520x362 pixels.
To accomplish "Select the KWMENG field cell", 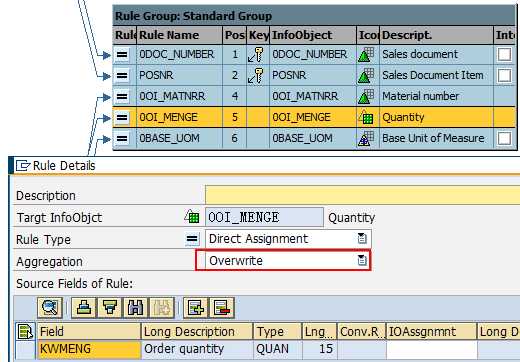I will pos(89,349).
